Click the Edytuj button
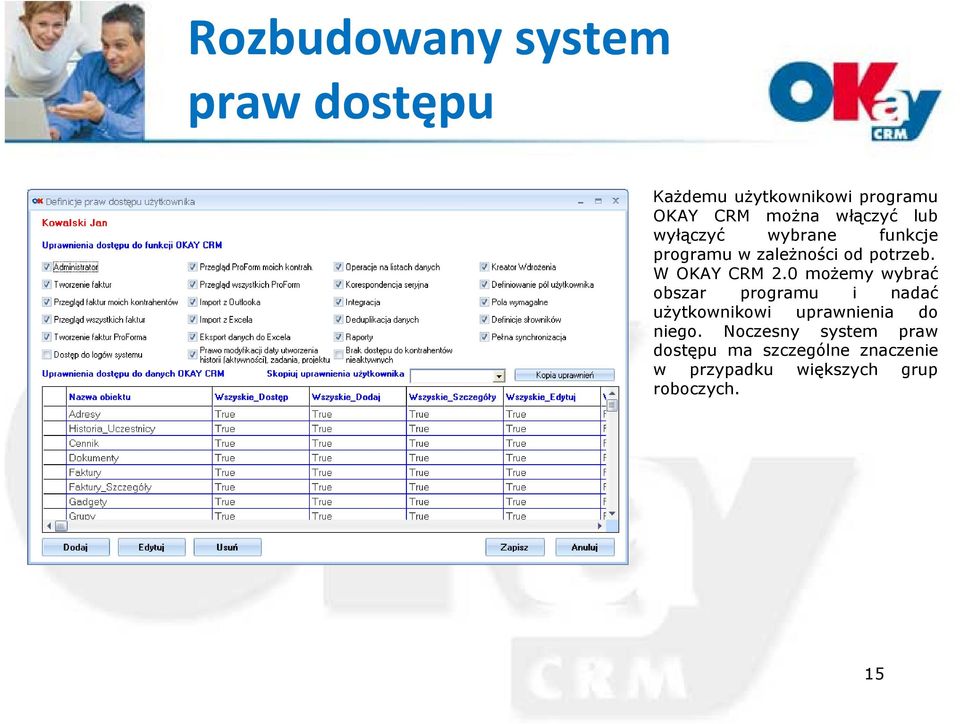 tap(151, 547)
